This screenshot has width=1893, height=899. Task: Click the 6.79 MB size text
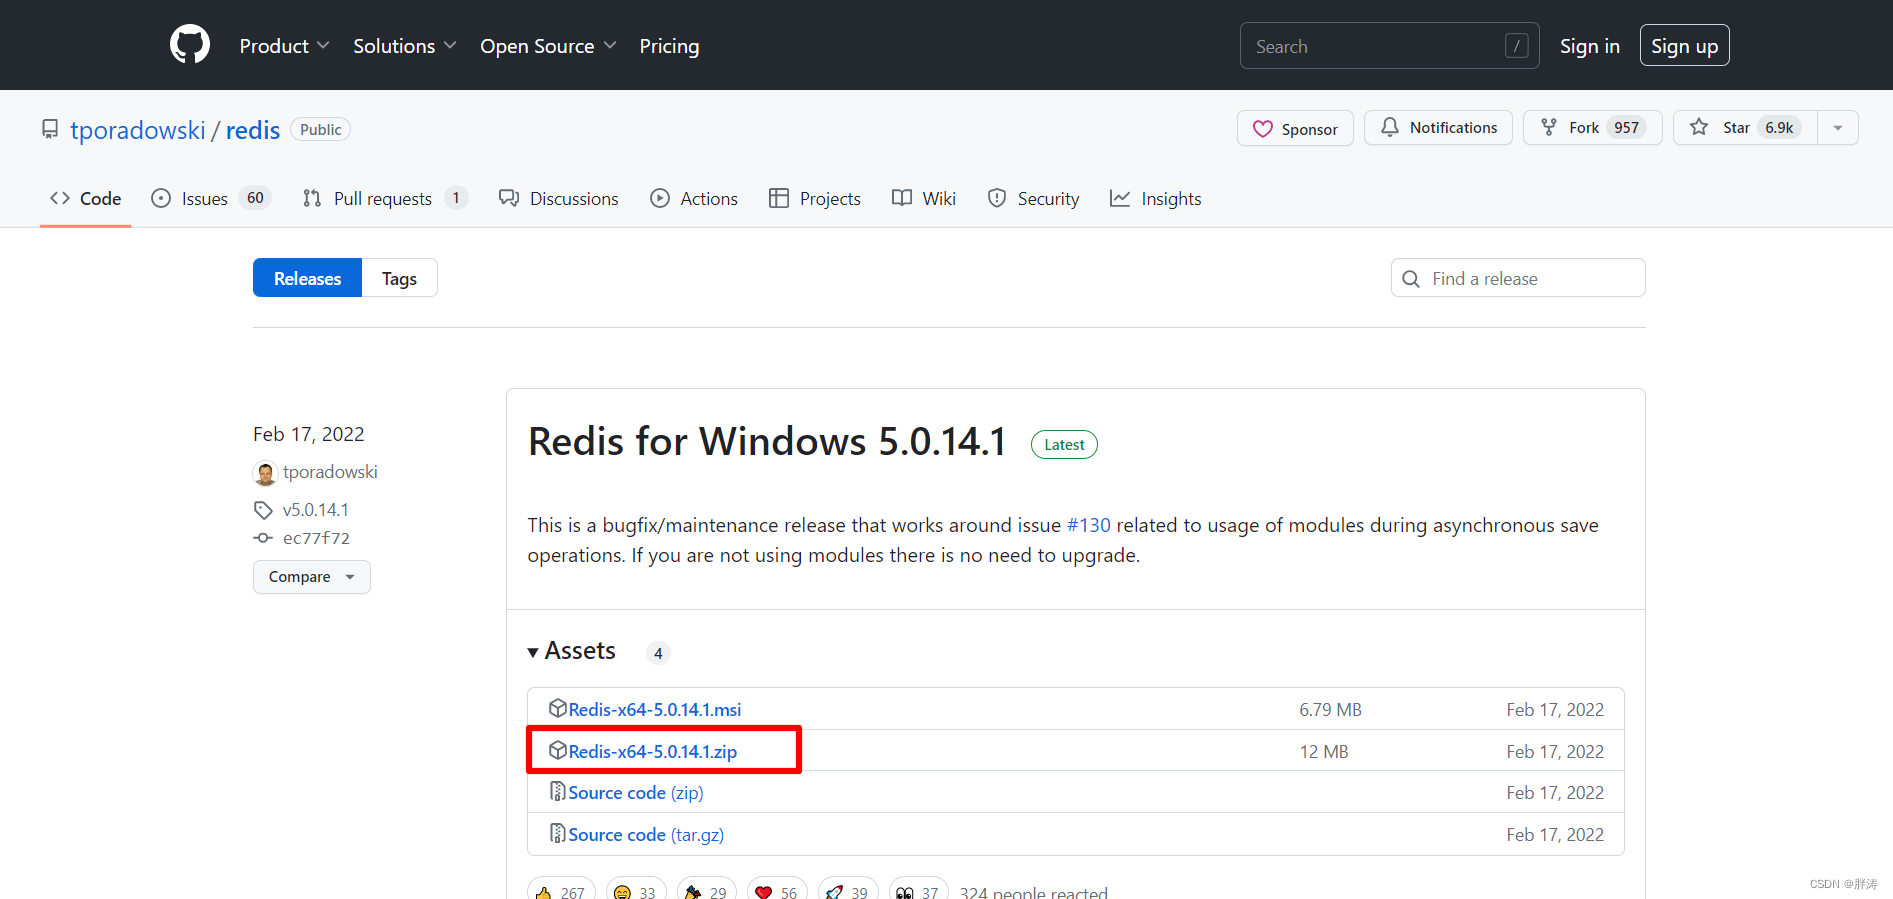[1330, 709]
